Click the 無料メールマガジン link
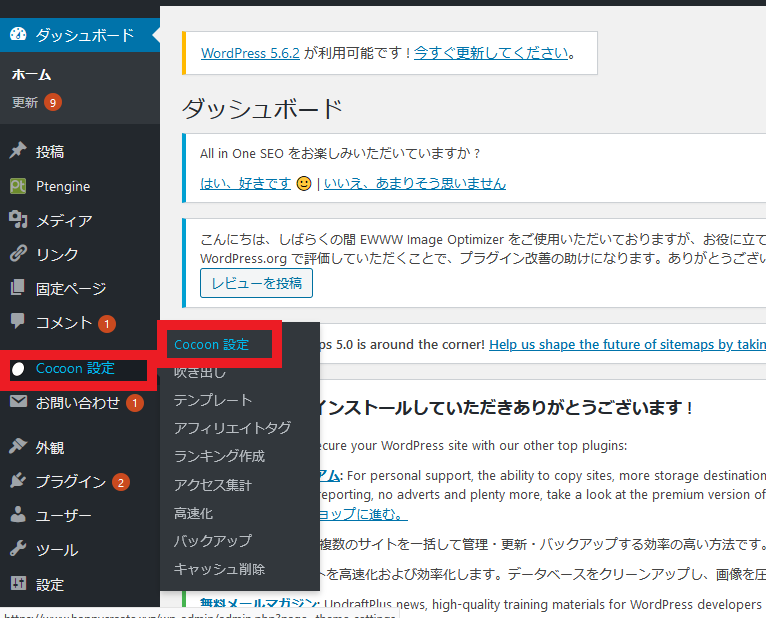Screen dimensions: 766x618 tap(259, 604)
